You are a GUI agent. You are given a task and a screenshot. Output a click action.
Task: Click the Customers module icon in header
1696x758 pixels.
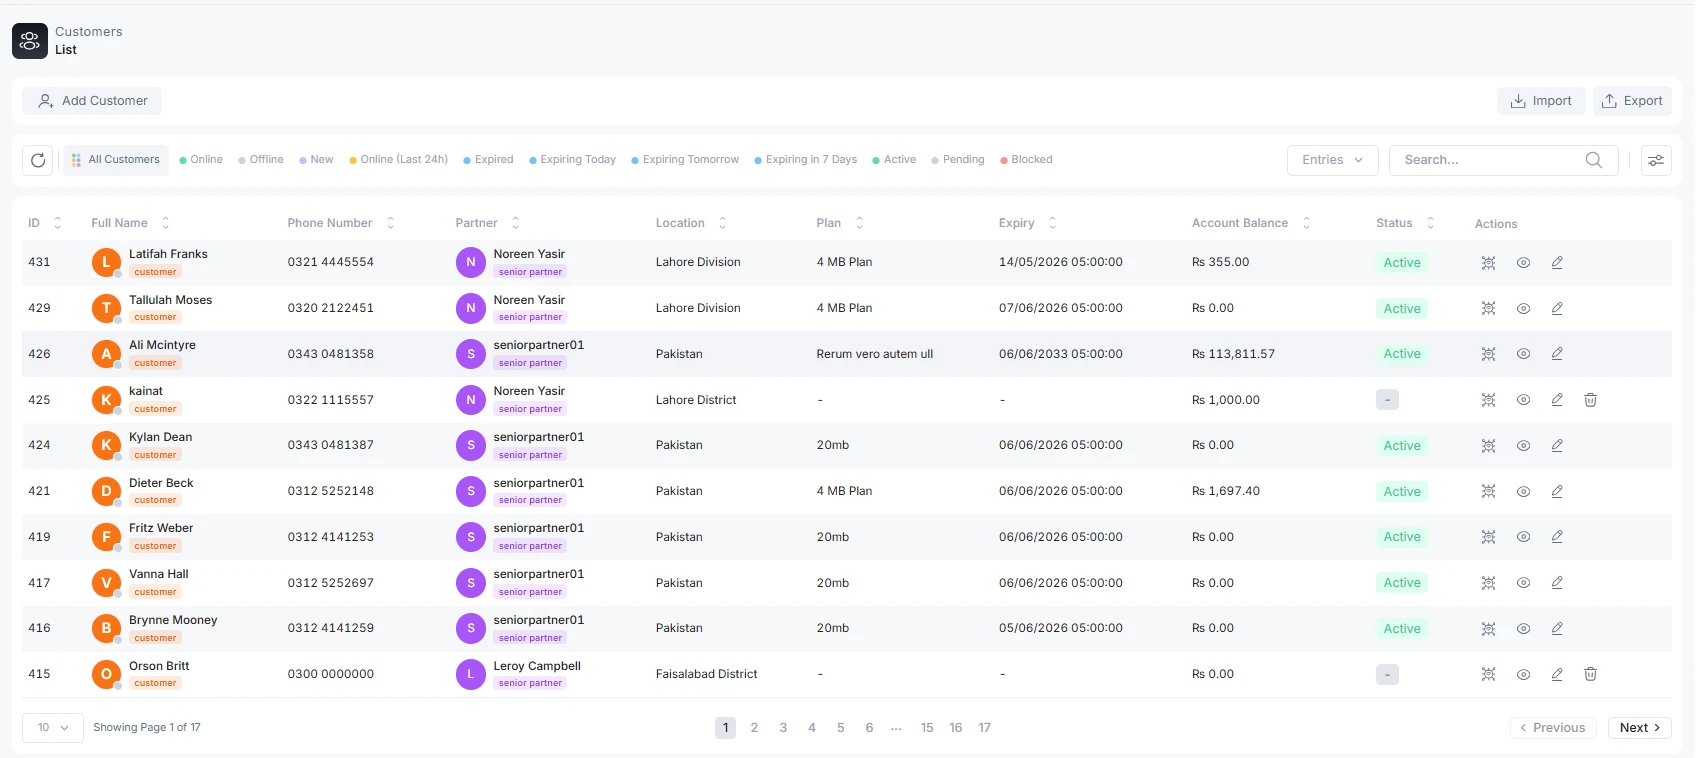pos(30,41)
